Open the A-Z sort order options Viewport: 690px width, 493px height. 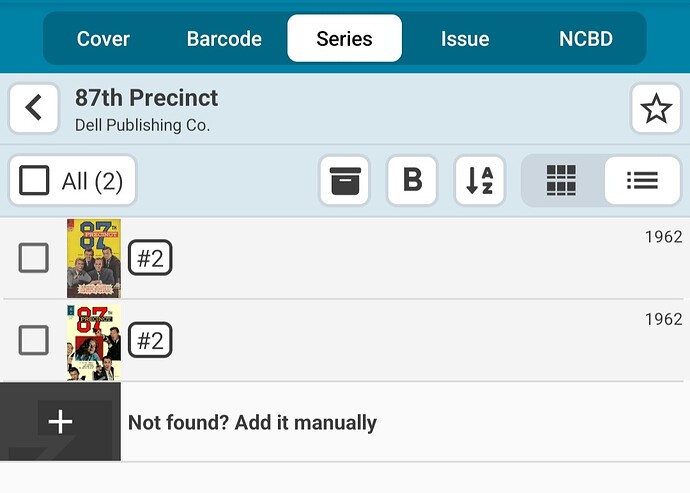479,181
